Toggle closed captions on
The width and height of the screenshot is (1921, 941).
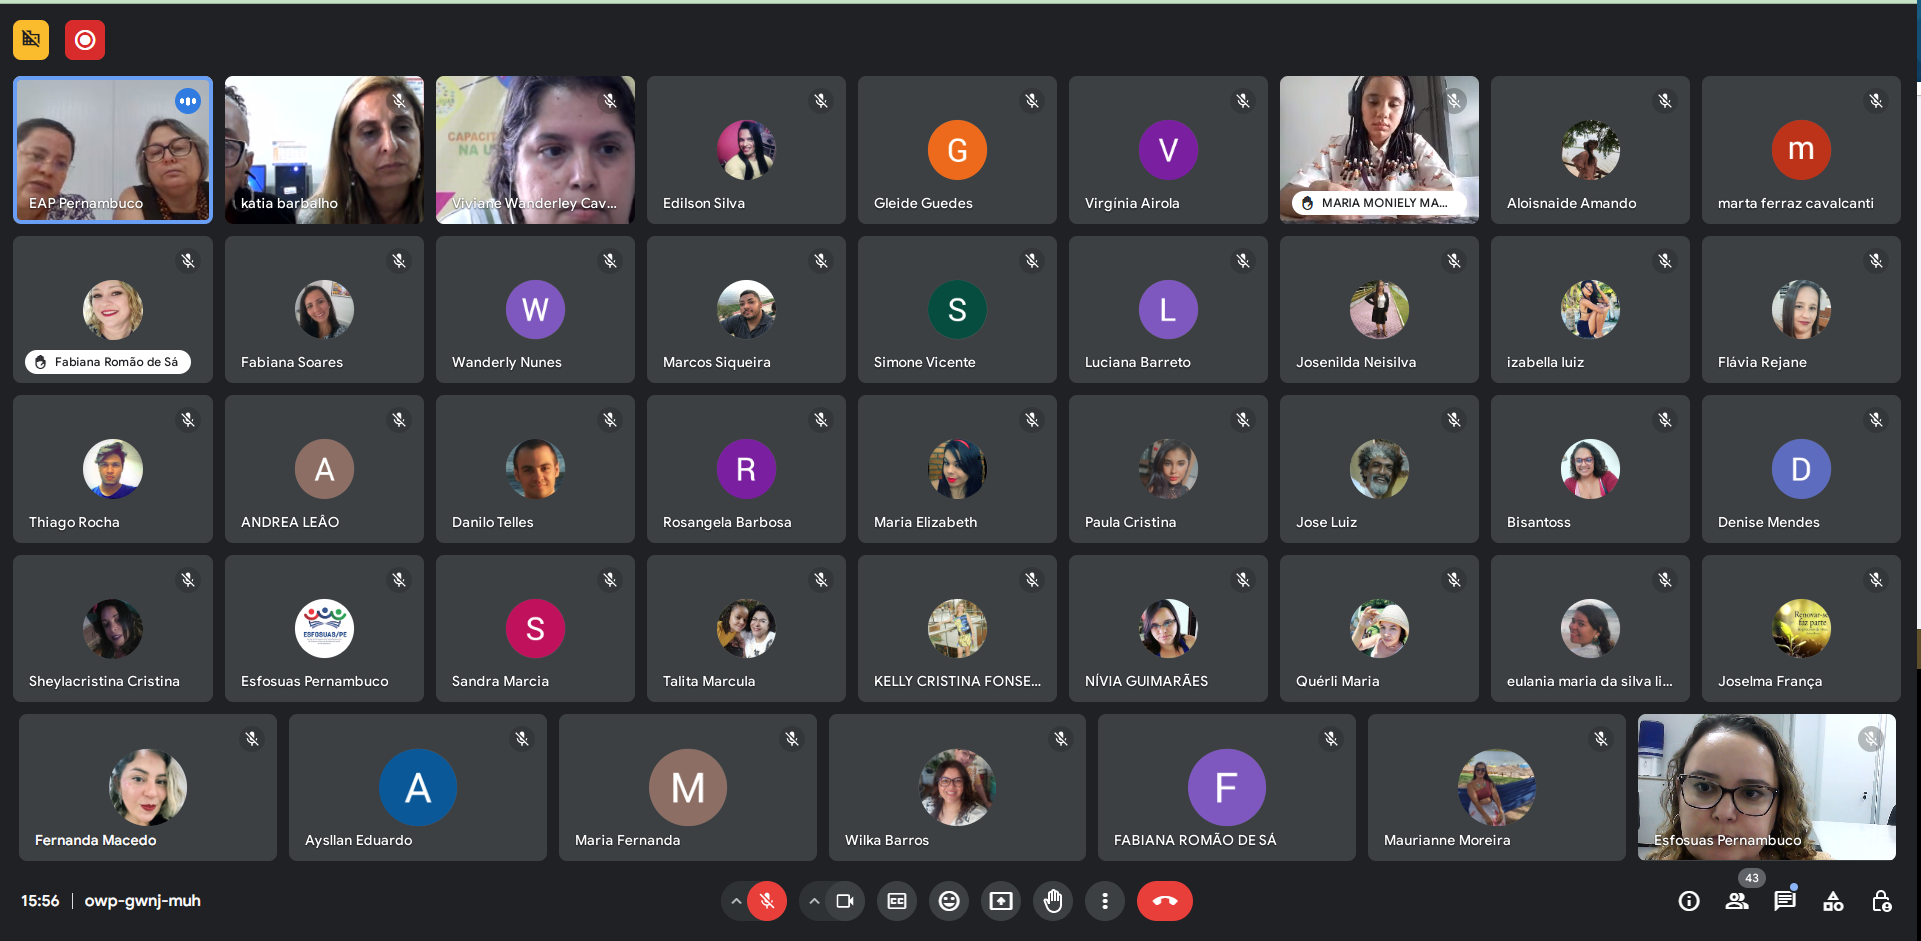[897, 901]
